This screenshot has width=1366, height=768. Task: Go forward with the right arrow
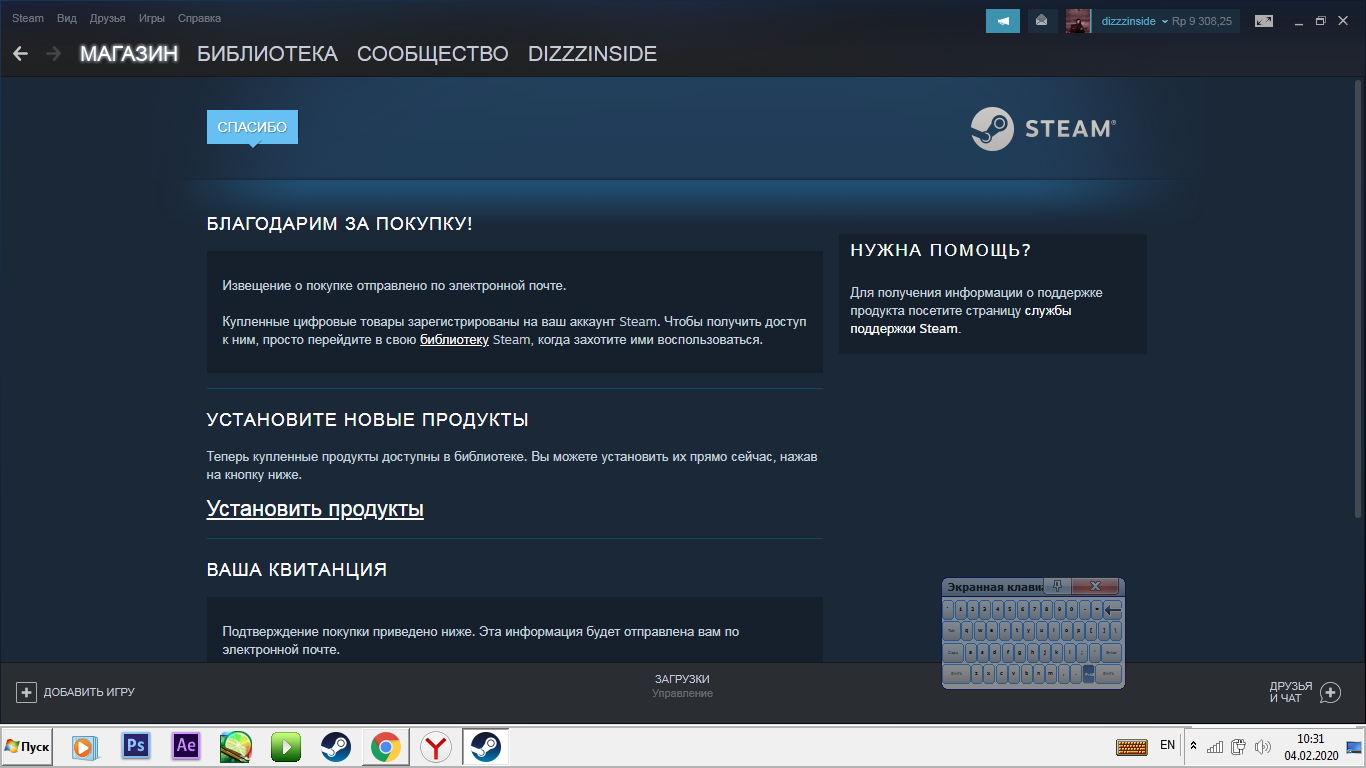53,54
